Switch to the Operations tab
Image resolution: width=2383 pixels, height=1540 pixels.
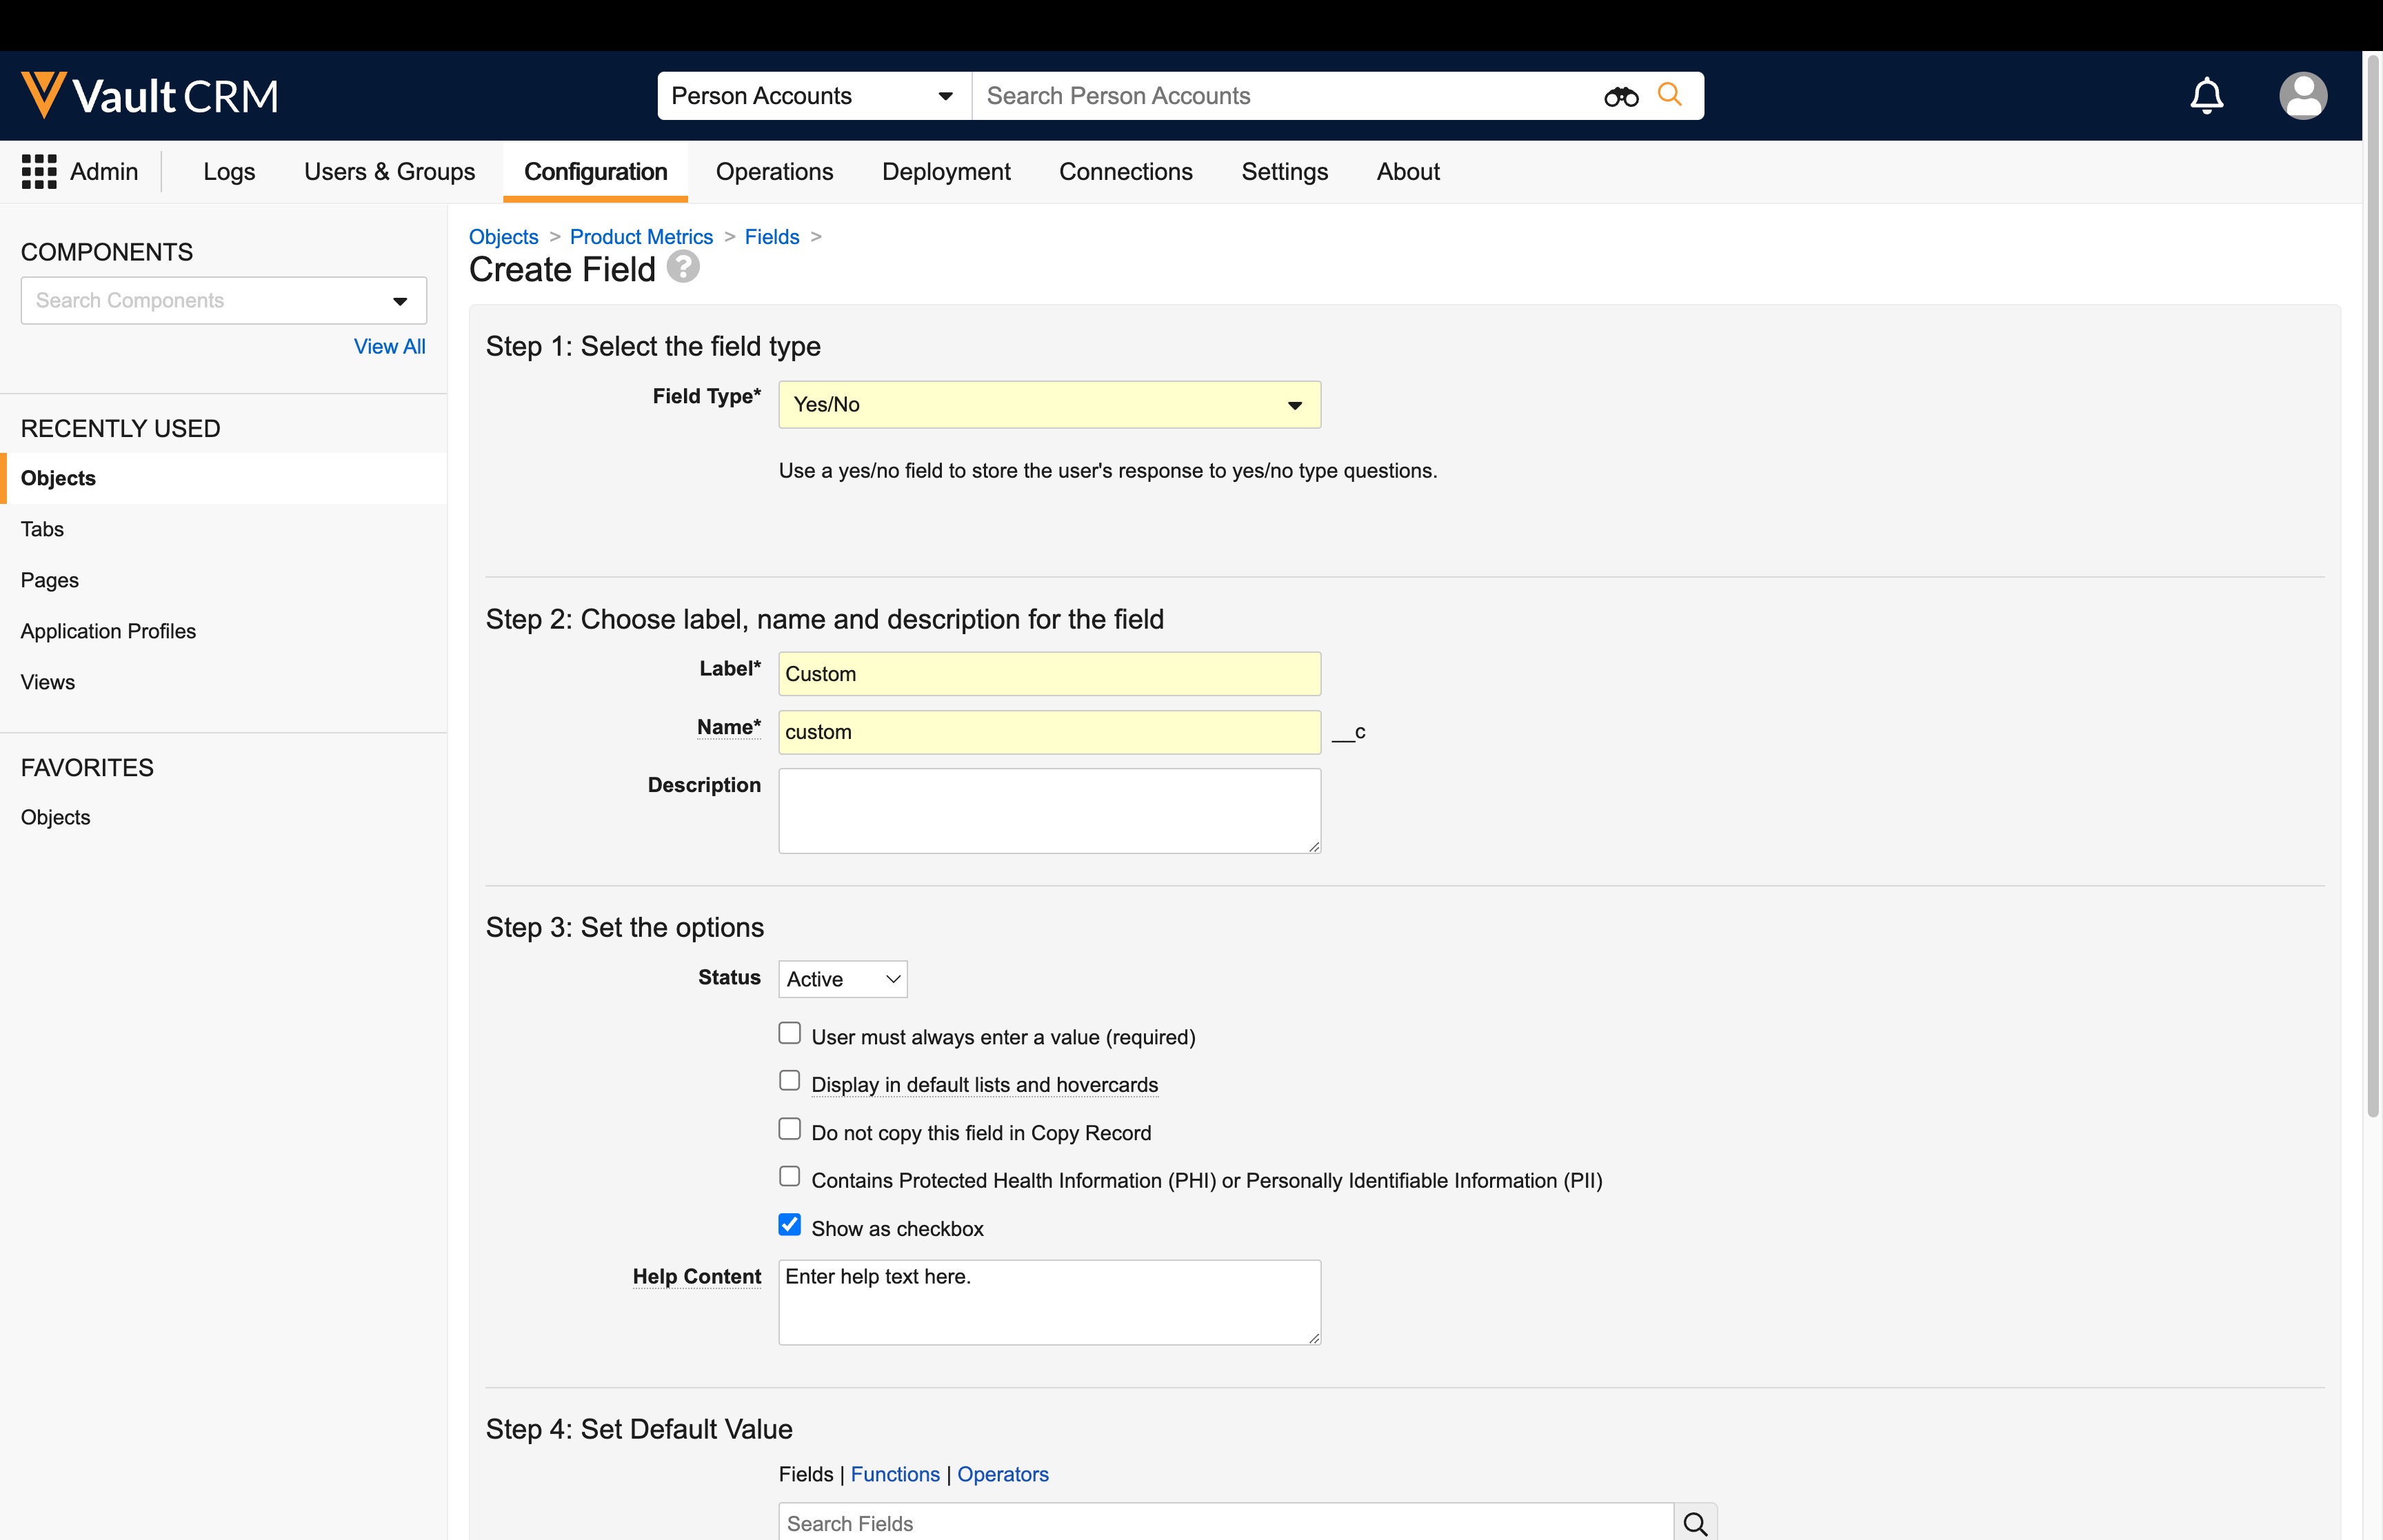[x=774, y=172]
